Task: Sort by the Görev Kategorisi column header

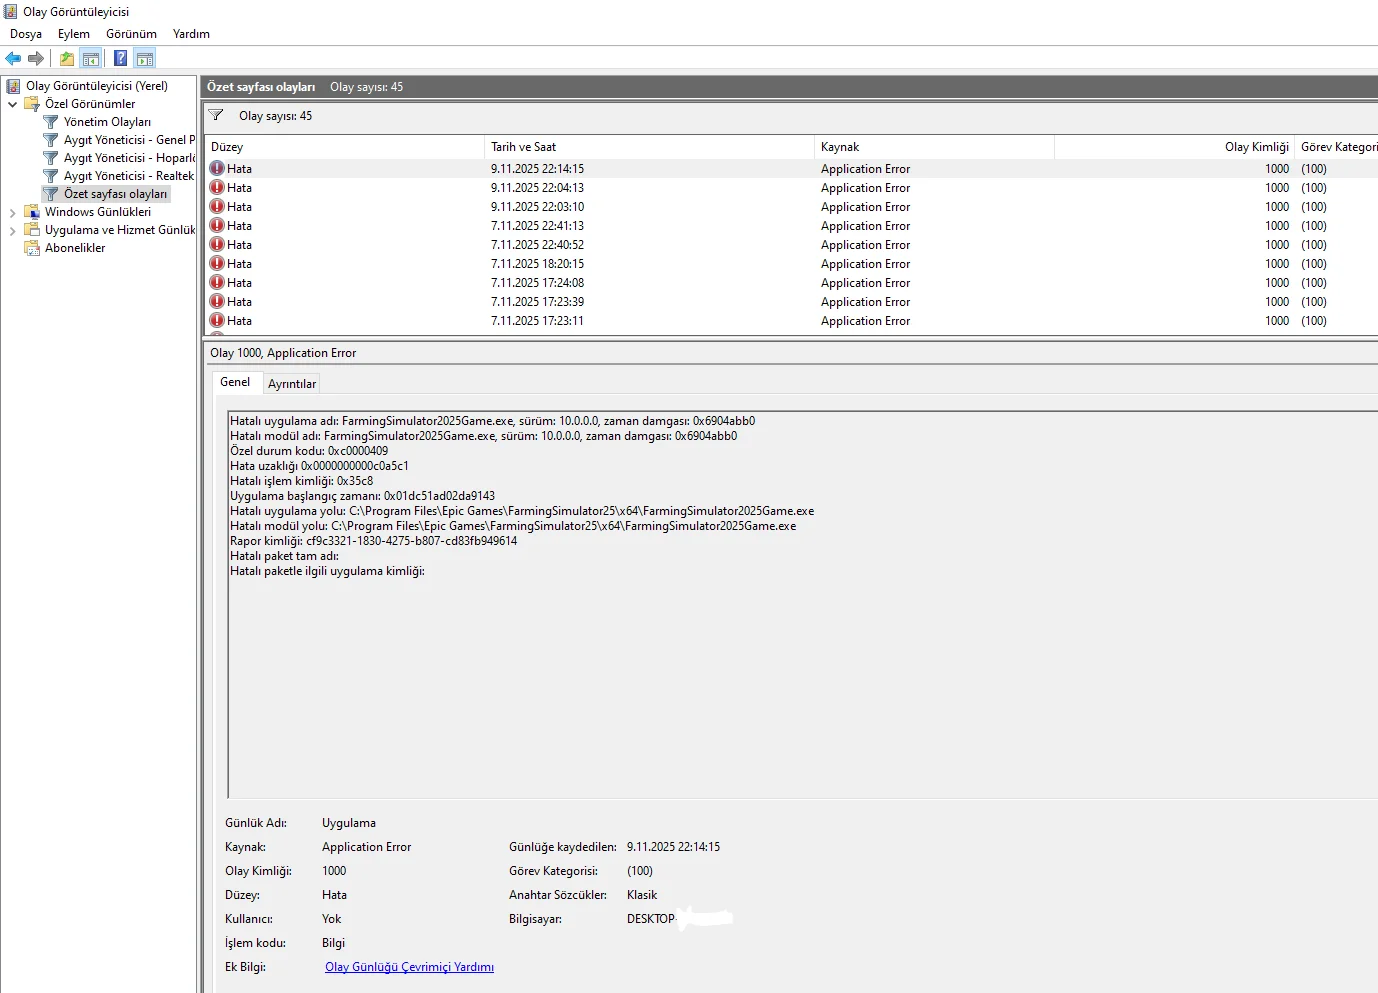Action: click(x=1337, y=147)
